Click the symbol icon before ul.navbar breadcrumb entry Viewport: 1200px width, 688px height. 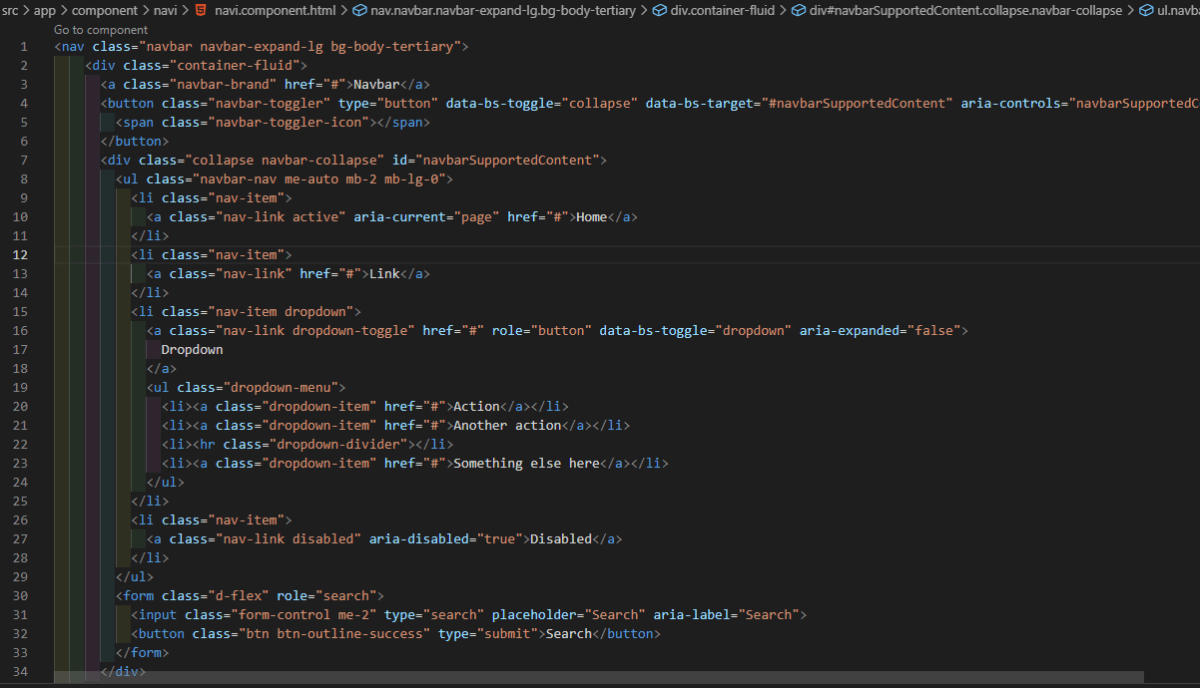1146,10
